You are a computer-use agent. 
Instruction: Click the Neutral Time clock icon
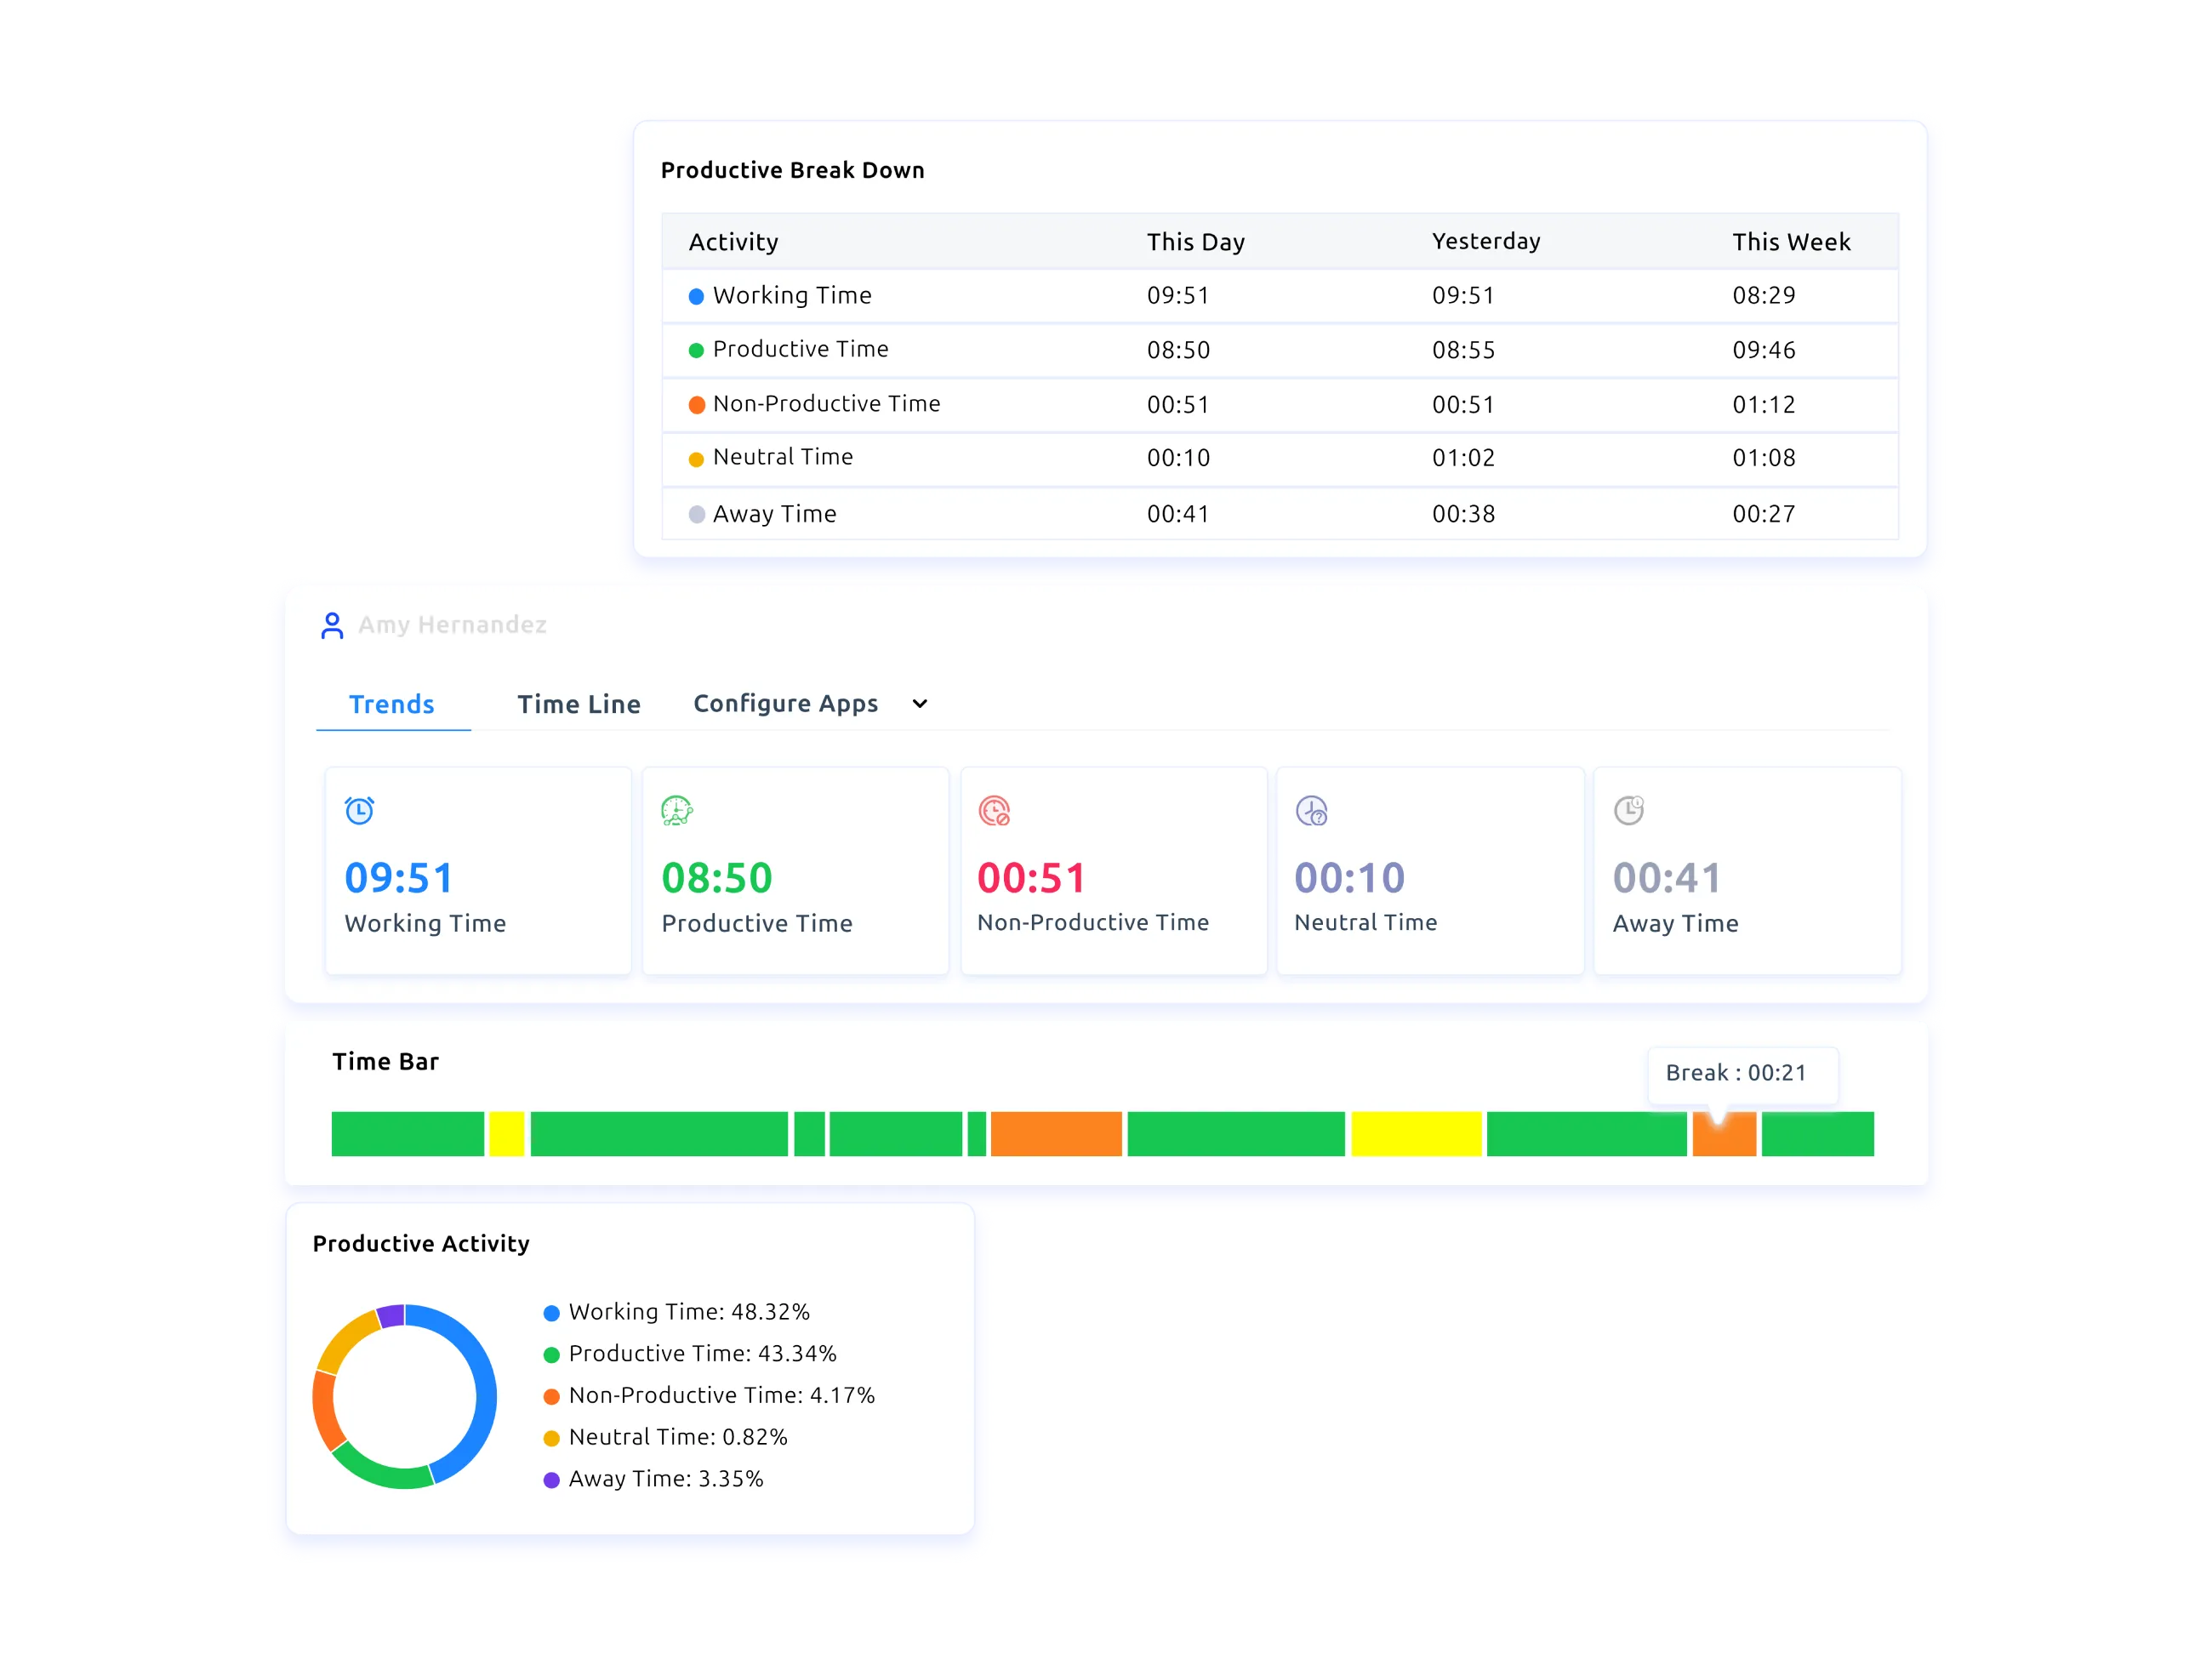point(1311,812)
